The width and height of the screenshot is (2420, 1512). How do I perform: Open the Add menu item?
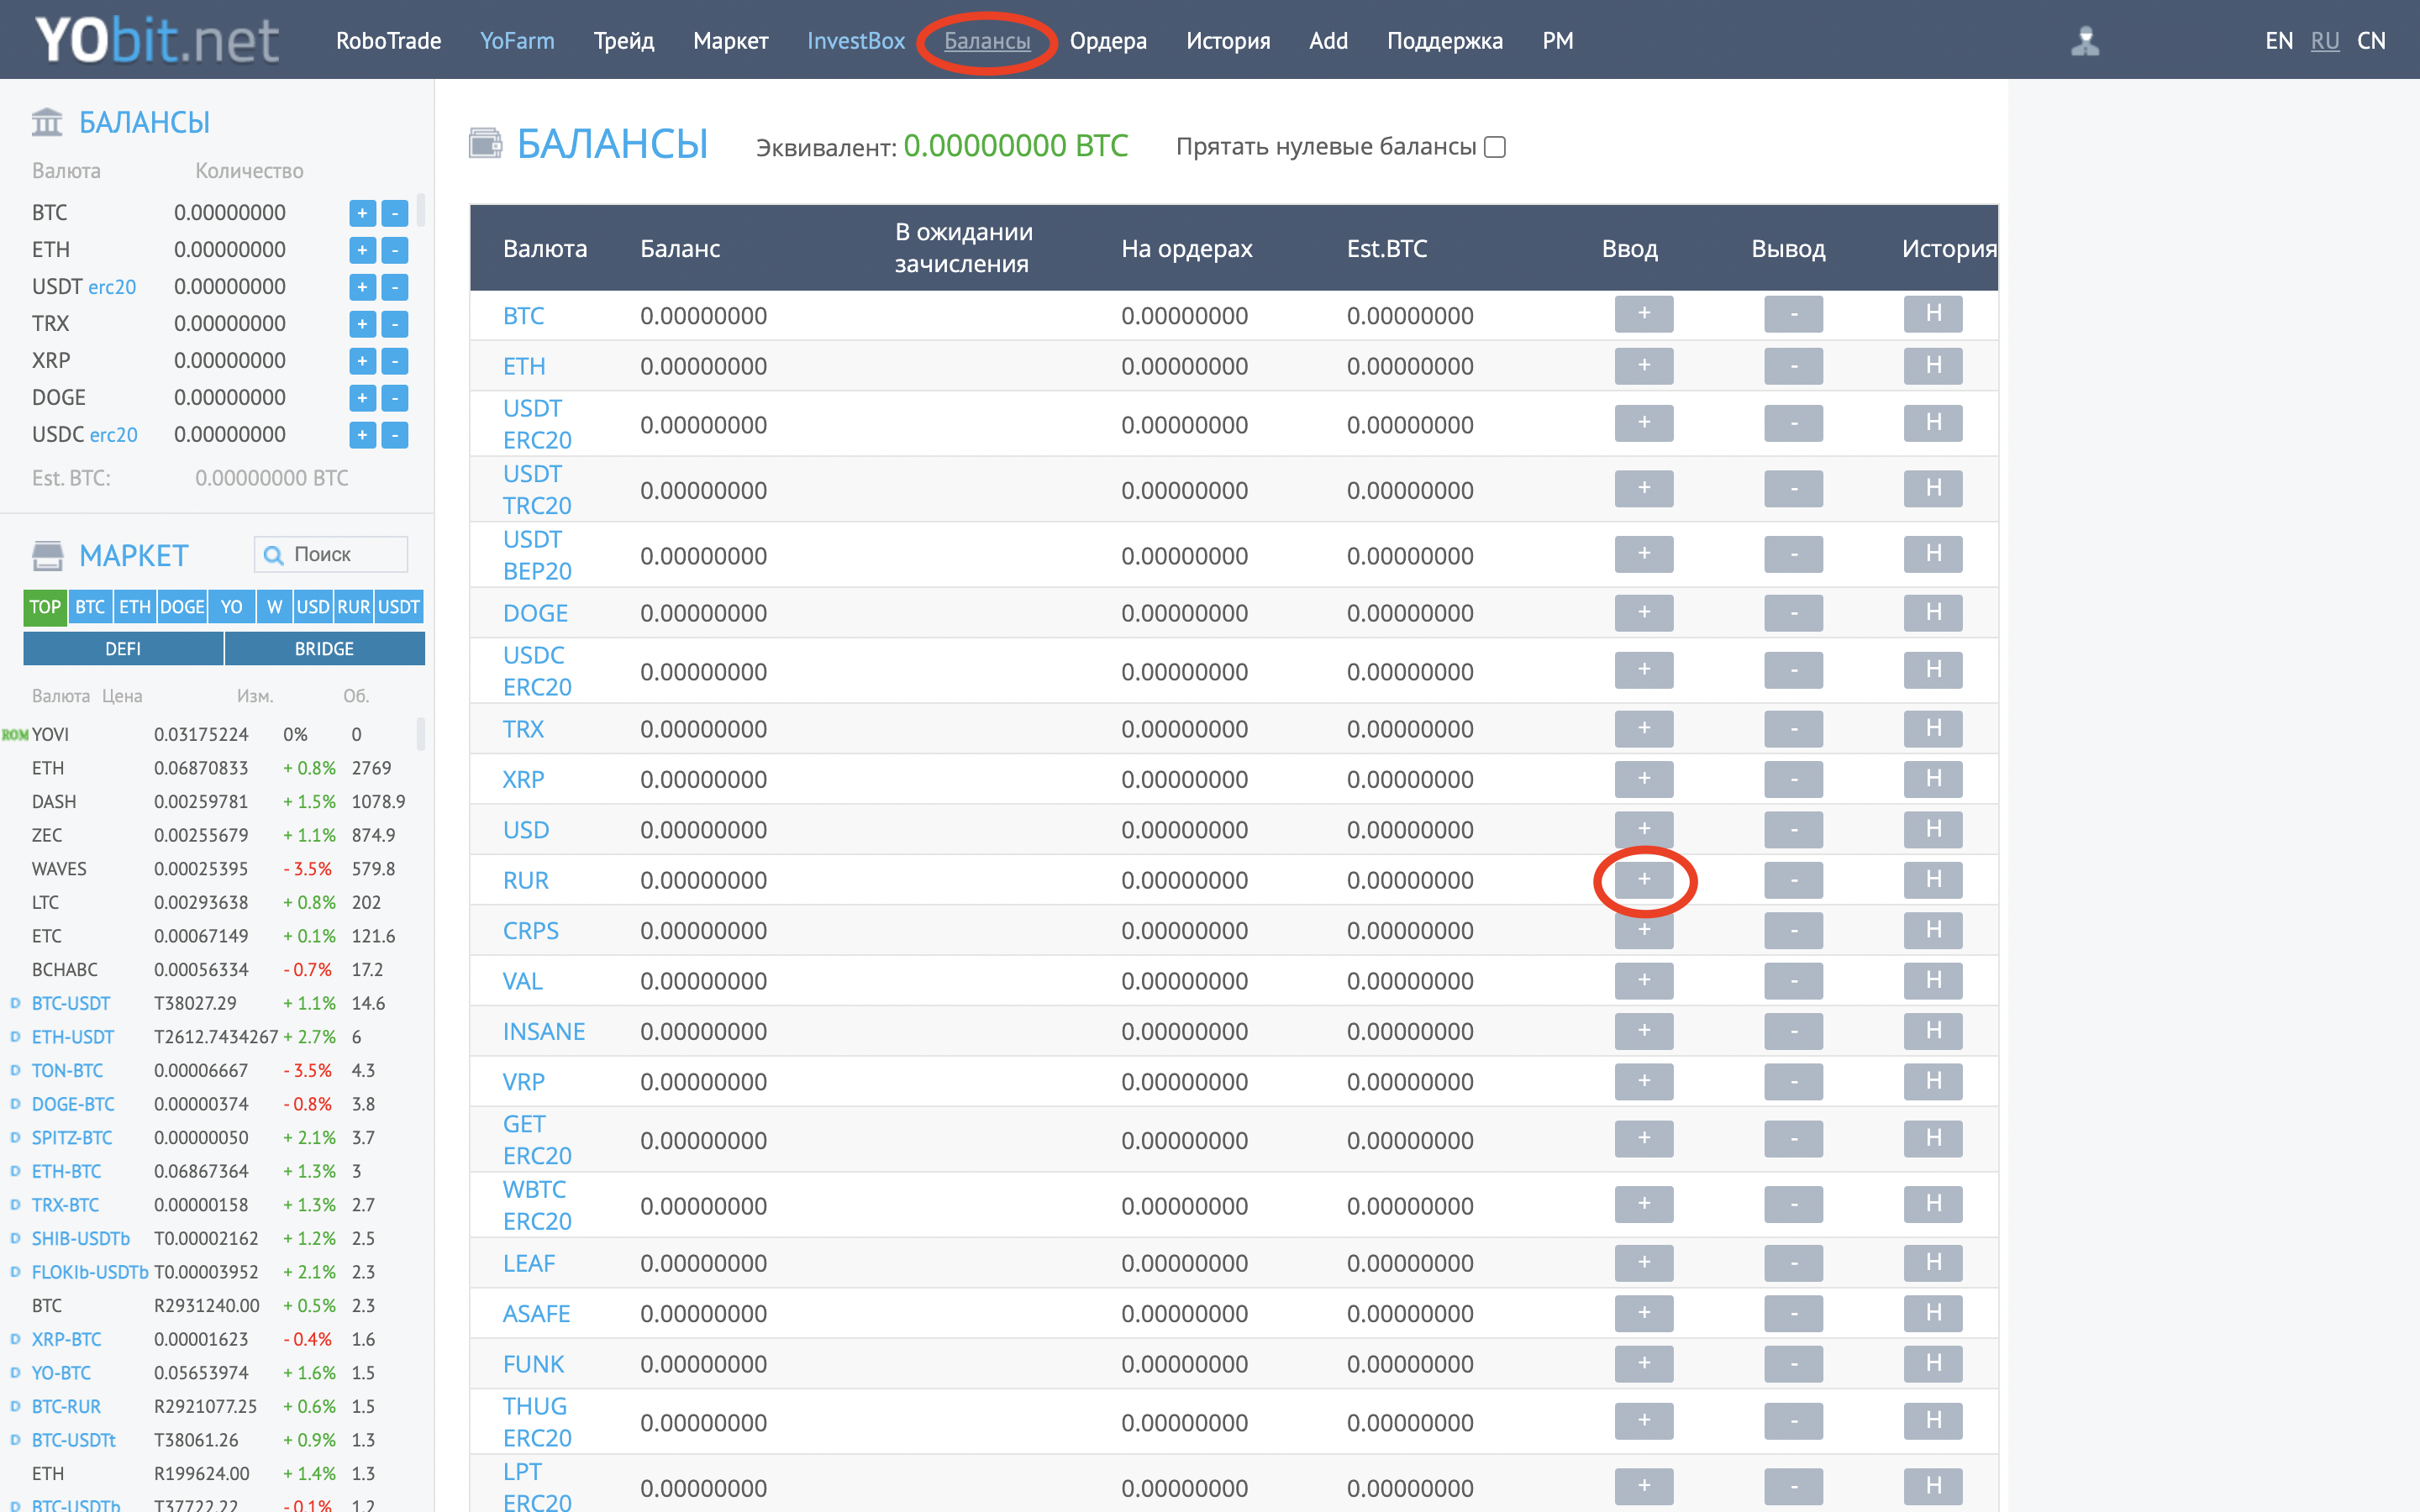pyautogui.click(x=1328, y=41)
